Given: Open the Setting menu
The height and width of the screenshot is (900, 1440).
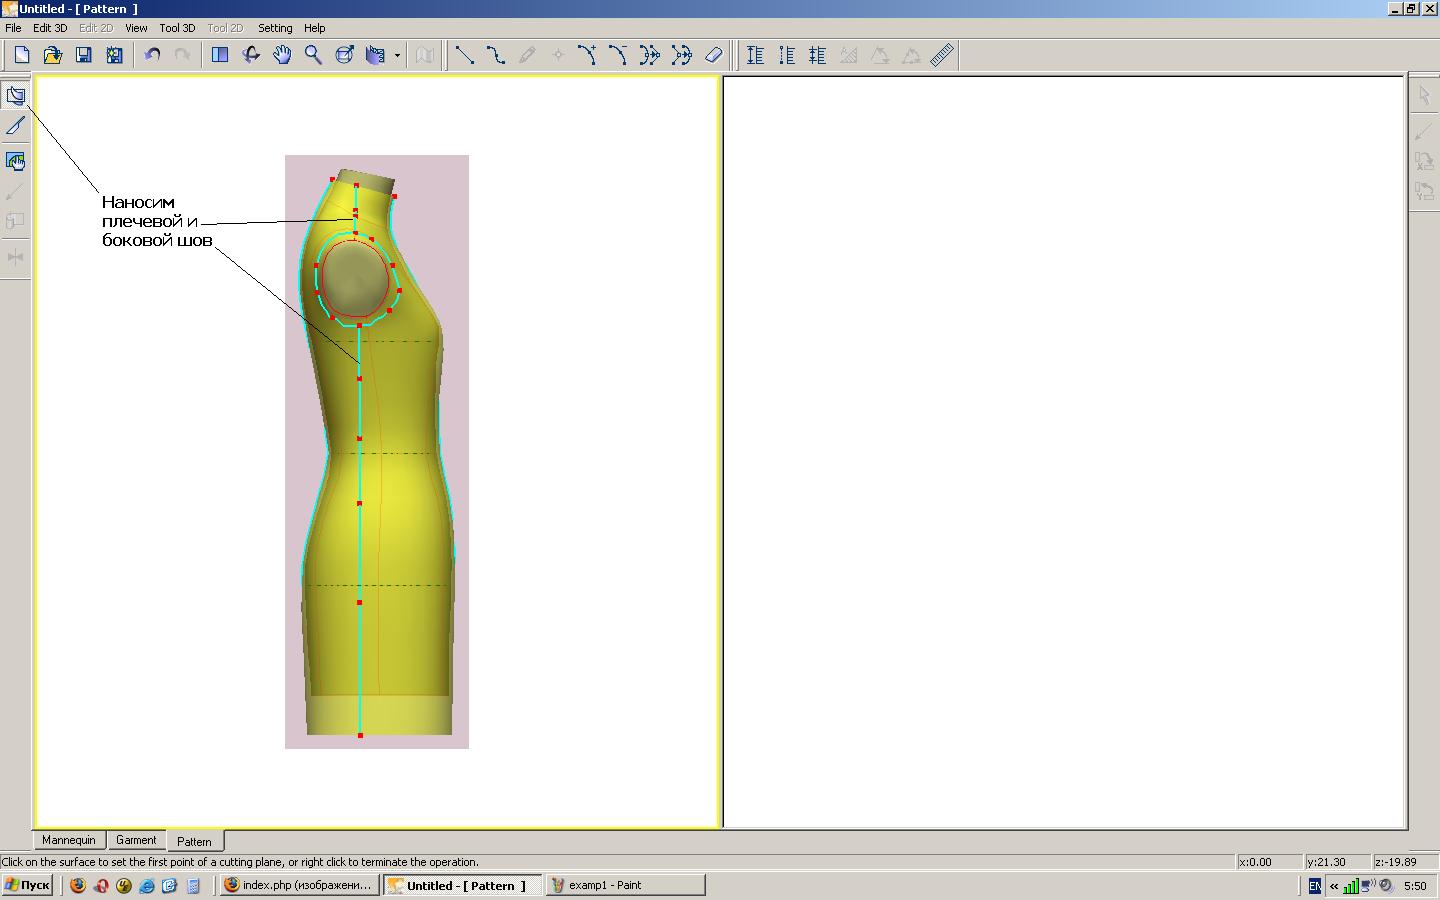Looking at the screenshot, I should (275, 28).
